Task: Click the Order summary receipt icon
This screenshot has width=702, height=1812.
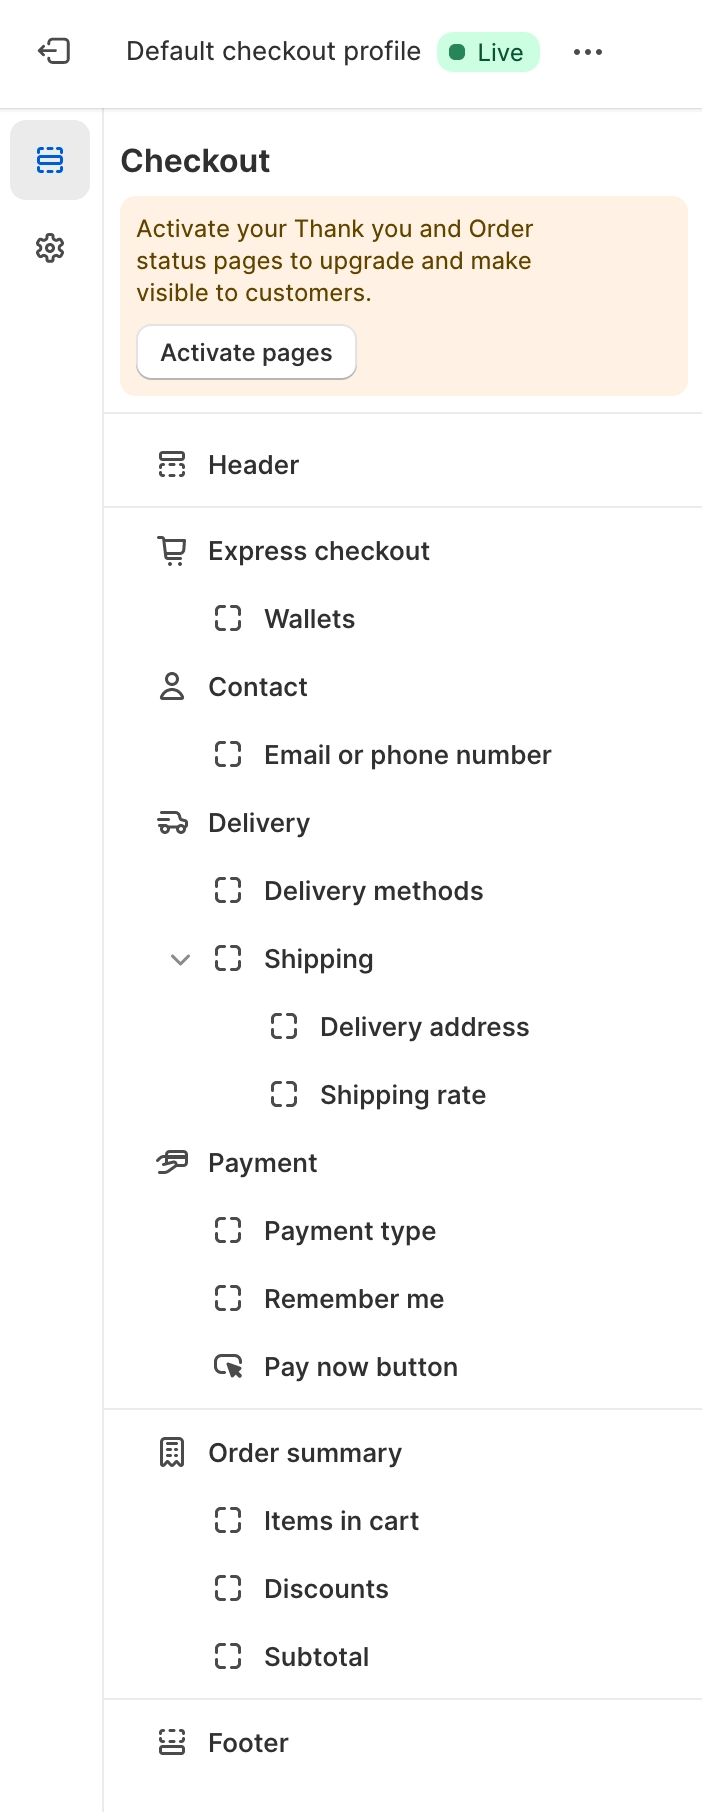Action: [172, 1452]
